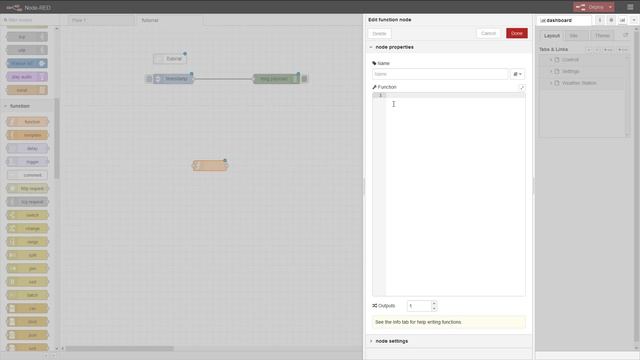Click the Deploy button
Screen dimensions: 640x360
click(x=590, y=7)
